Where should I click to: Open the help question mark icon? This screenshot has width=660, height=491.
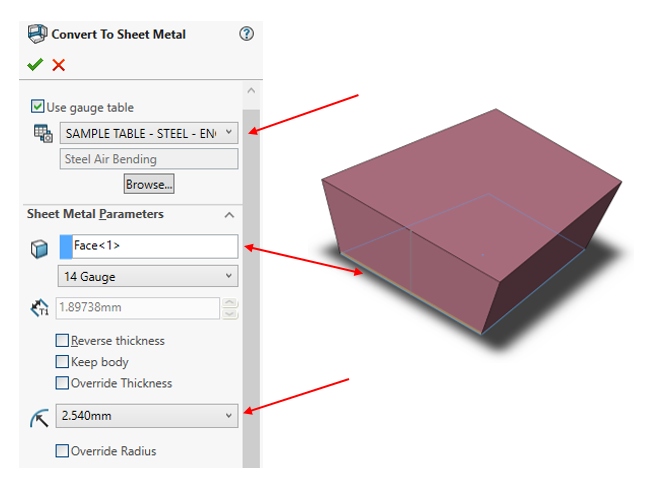tap(246, 33)
